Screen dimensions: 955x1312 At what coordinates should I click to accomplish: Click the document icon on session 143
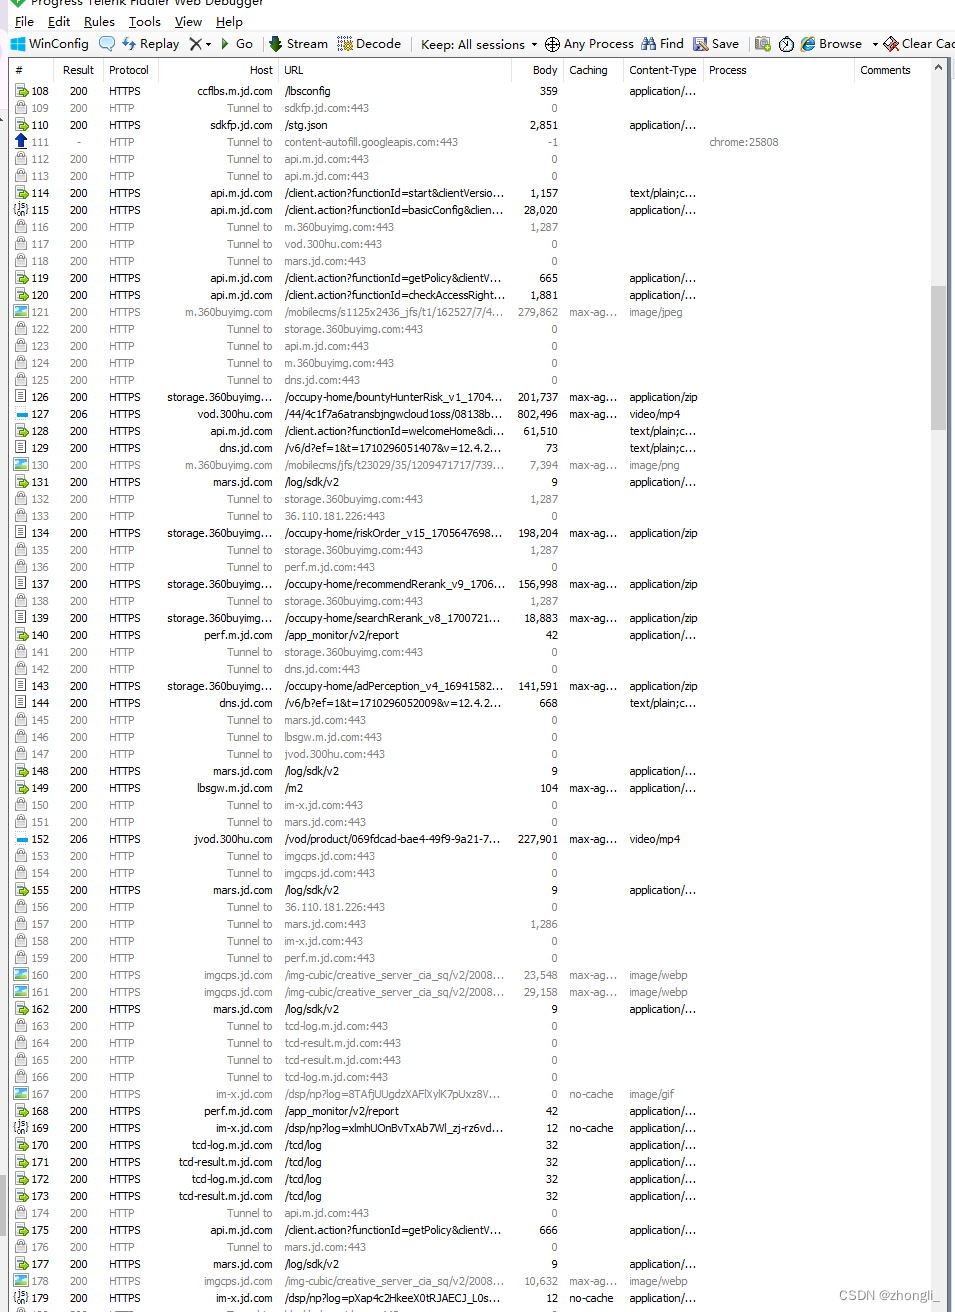[21, 686]
